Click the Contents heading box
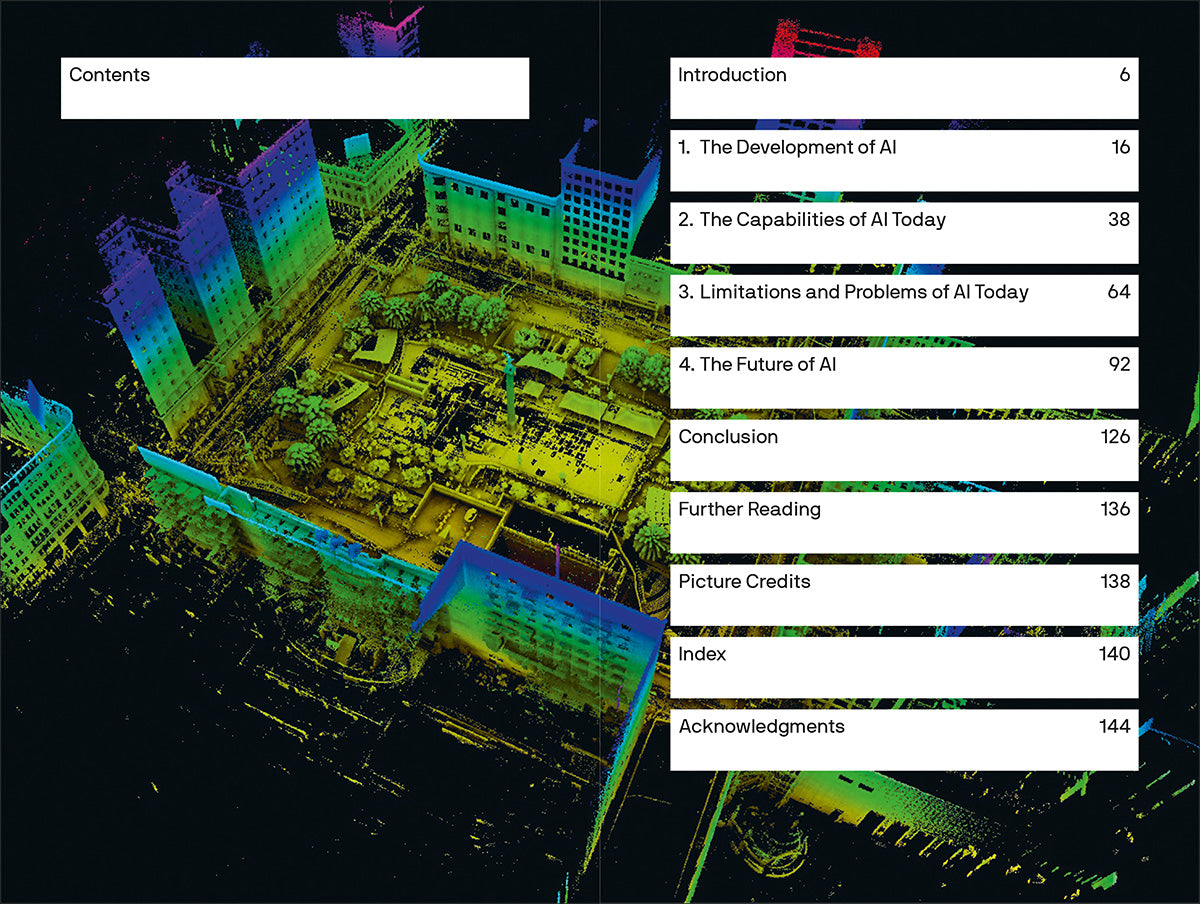 [294, 88]
